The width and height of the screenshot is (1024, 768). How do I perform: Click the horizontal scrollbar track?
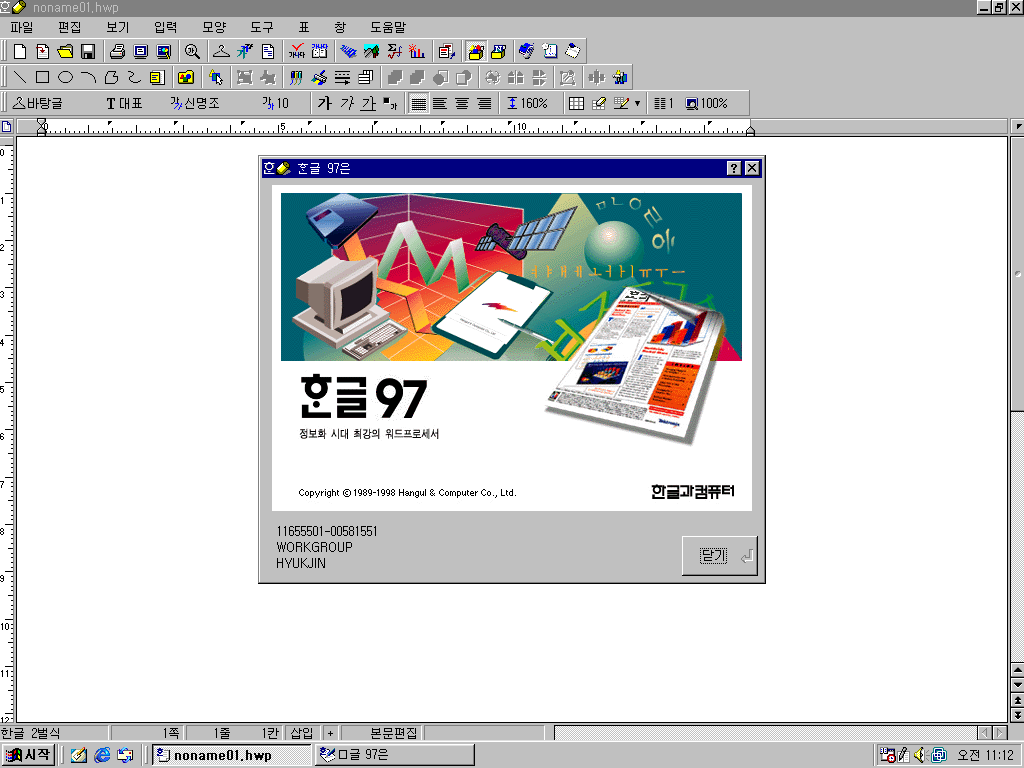[x=765, y=733]
